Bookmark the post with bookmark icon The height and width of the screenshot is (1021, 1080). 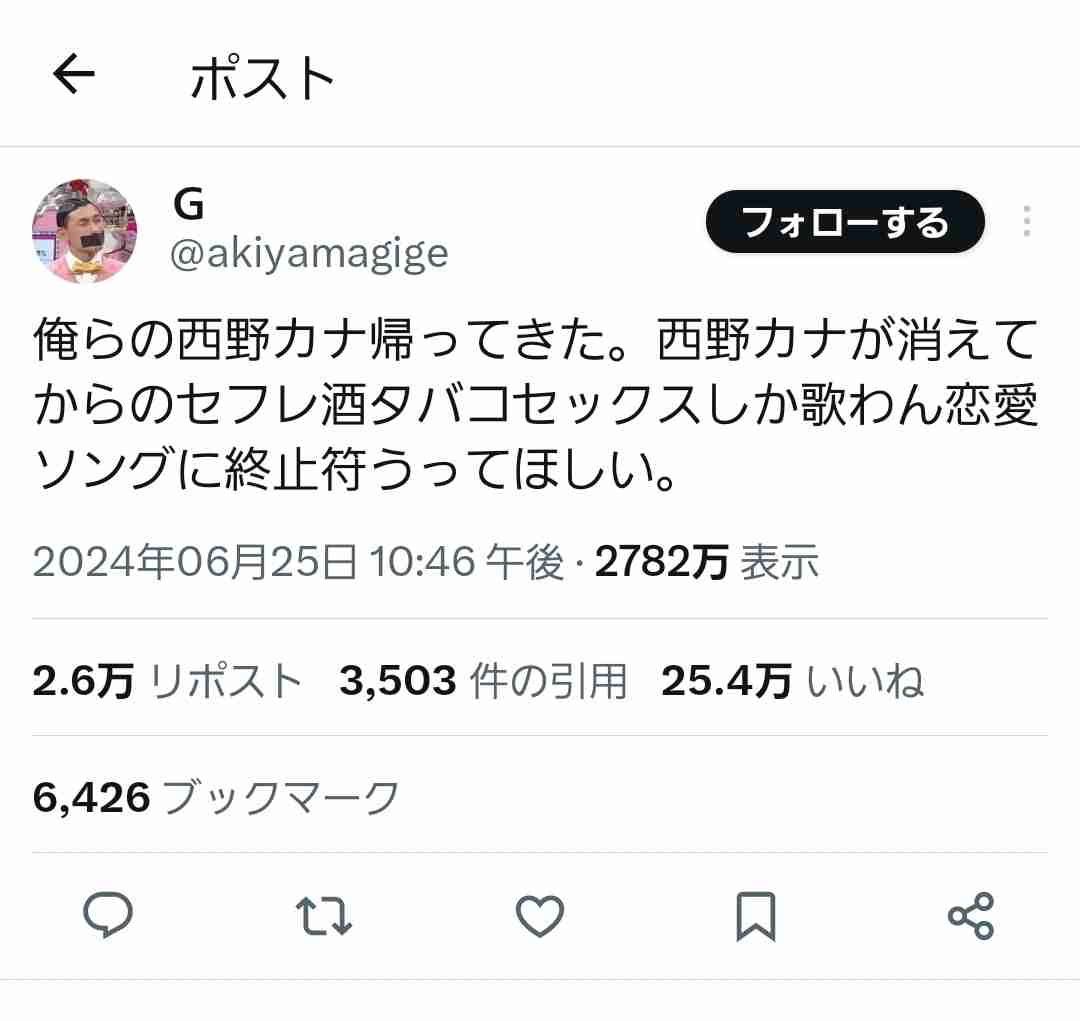pos(756,916)
